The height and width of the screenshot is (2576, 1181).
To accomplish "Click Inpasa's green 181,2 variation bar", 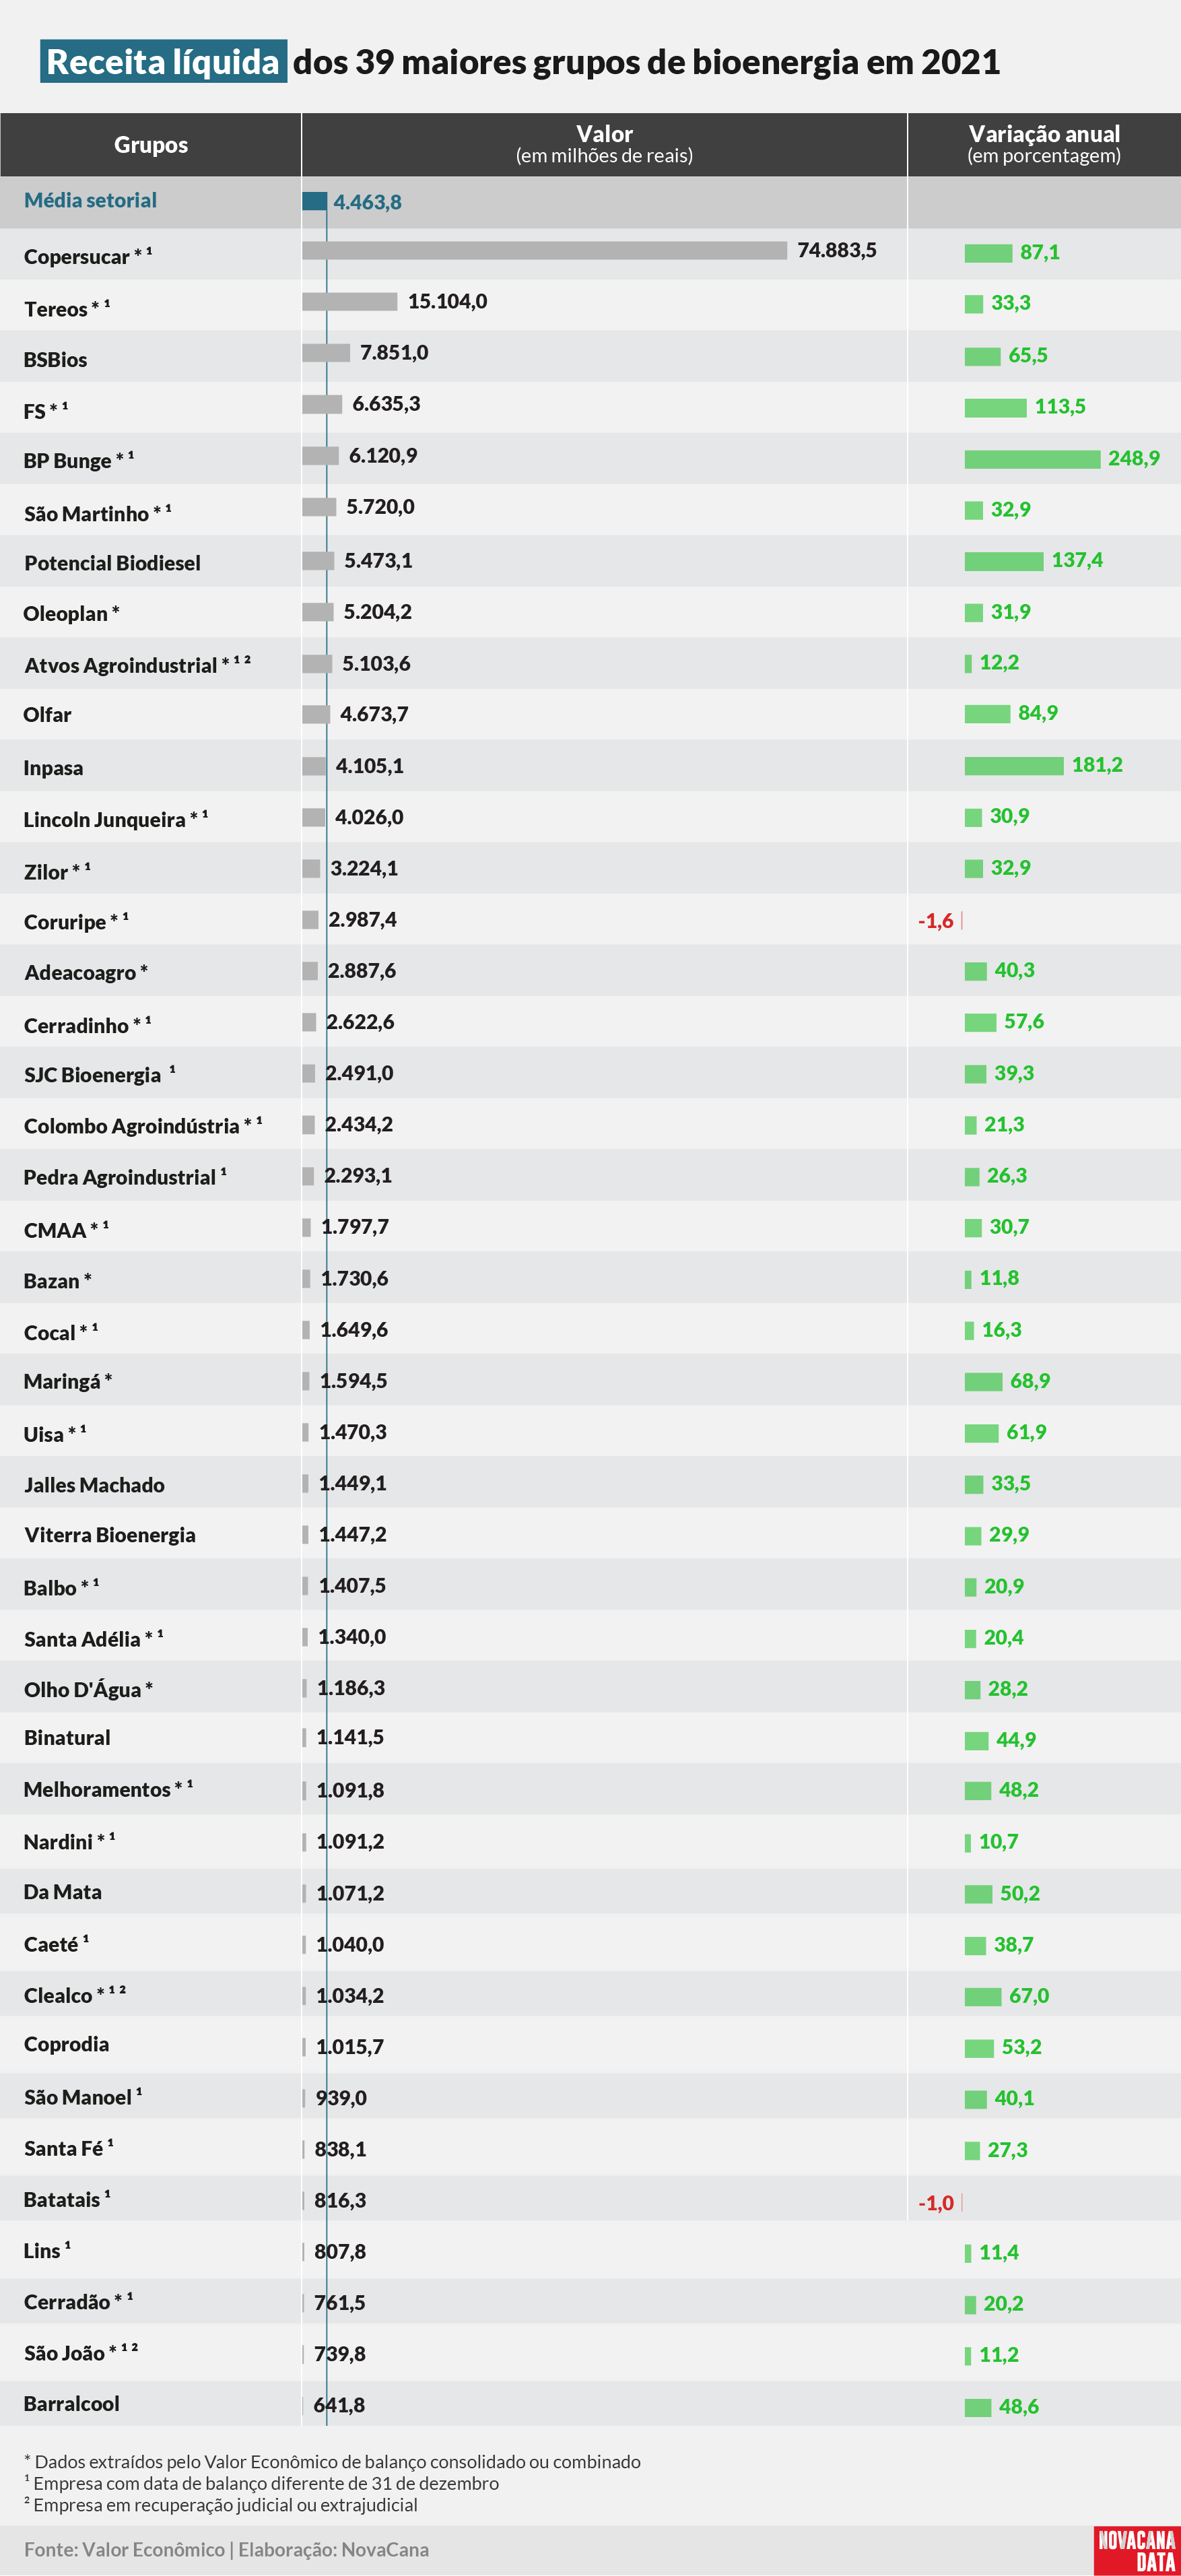I will [1014, 766].
